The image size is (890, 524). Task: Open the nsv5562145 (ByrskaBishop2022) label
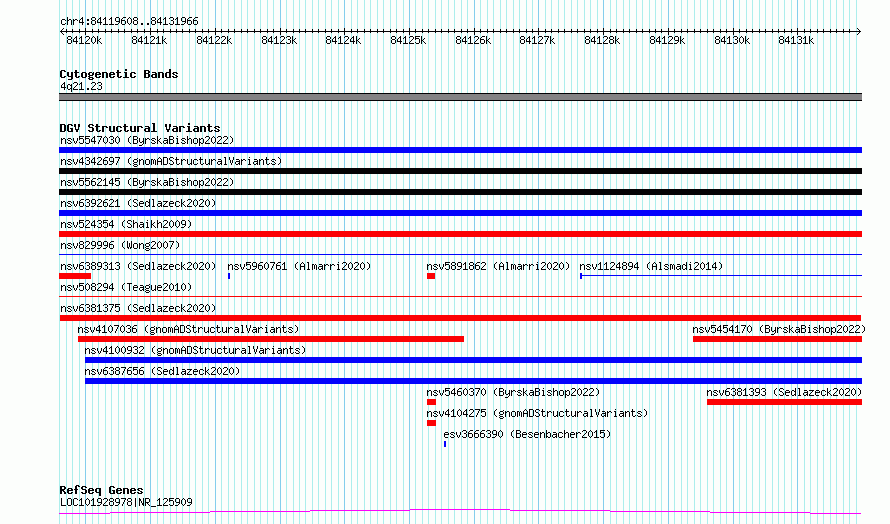tap(147, 182)
